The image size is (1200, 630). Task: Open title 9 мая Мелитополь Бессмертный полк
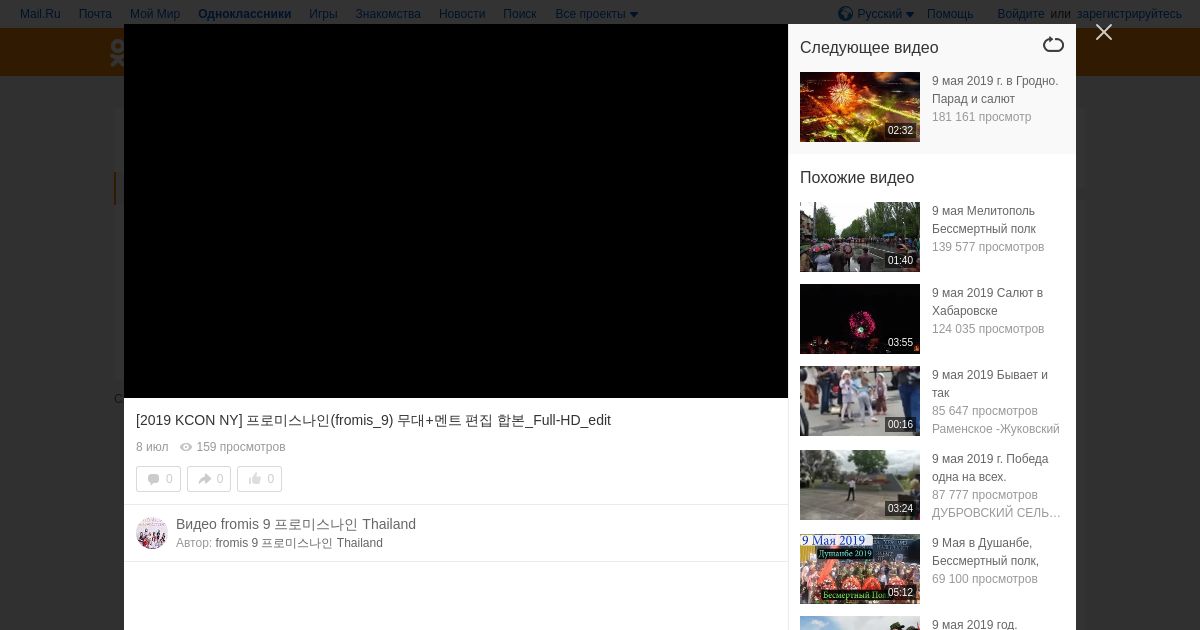click(984, 220)
